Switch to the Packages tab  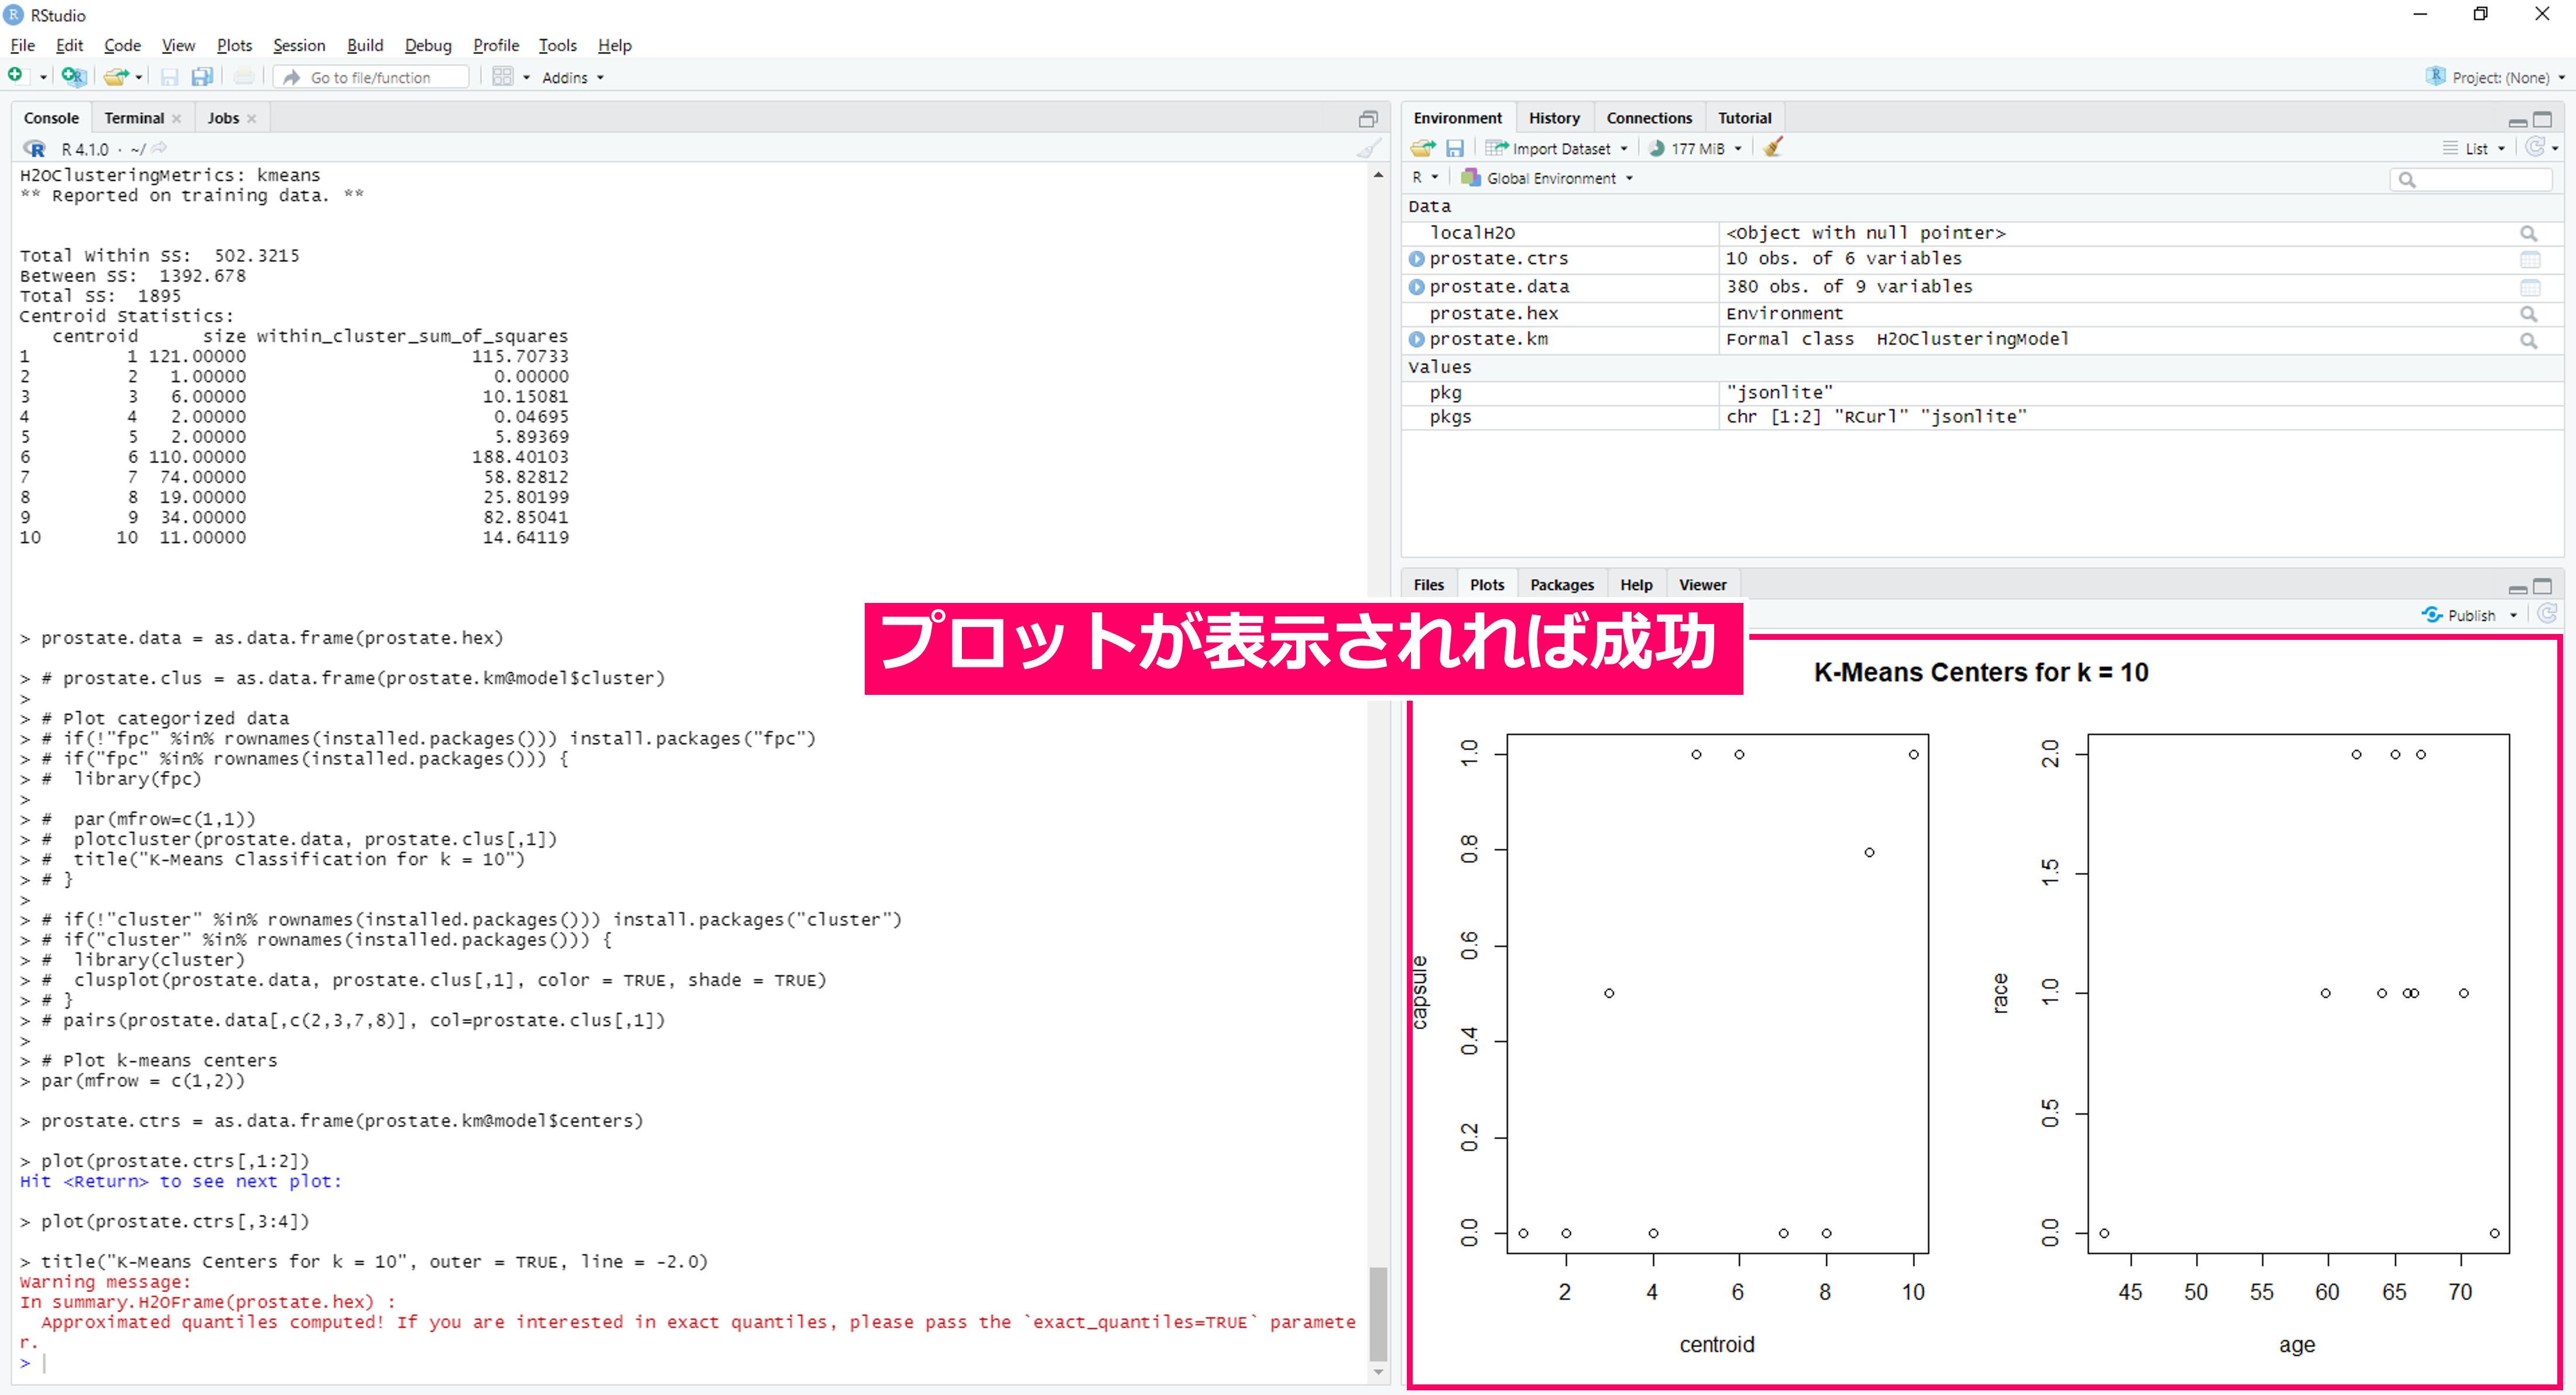(x=1561, y=585)
